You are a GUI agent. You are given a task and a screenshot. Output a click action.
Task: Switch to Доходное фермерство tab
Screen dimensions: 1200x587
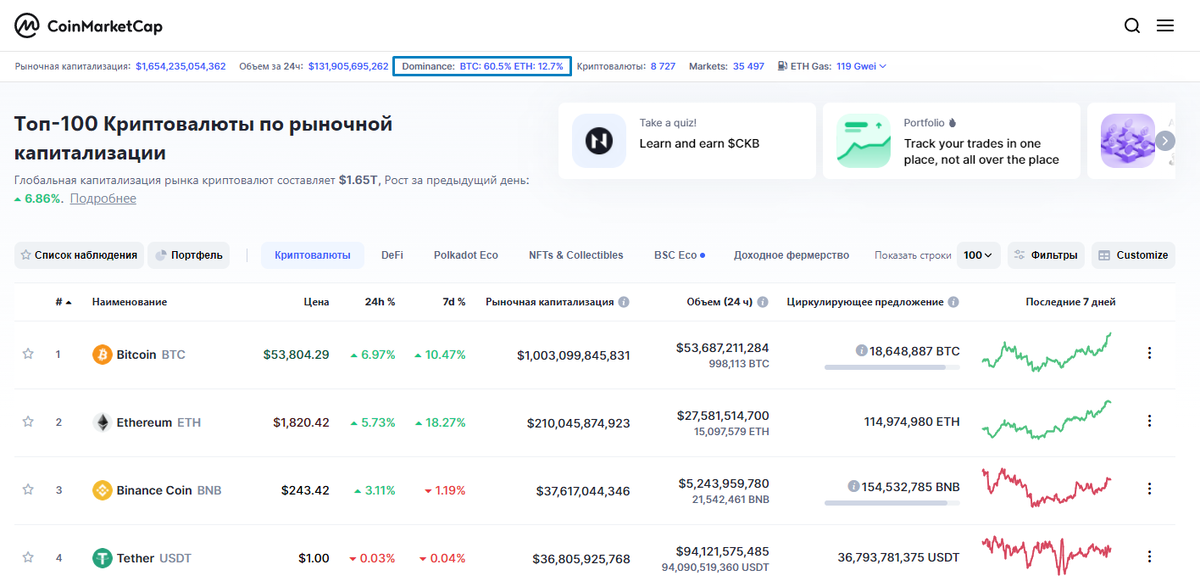(x=791, y=255)
